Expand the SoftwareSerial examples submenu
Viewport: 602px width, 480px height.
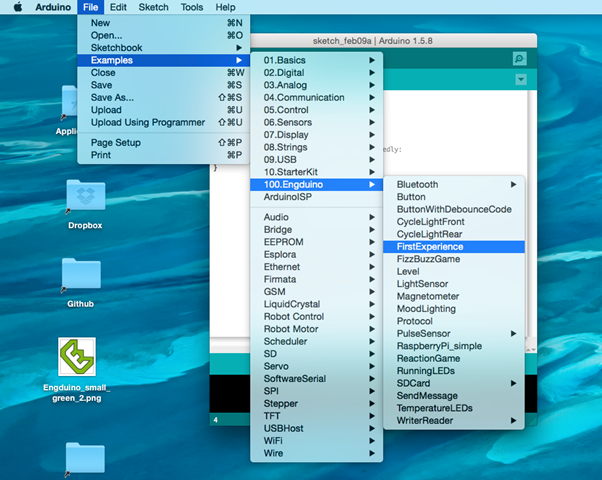[x=316, y=379]
